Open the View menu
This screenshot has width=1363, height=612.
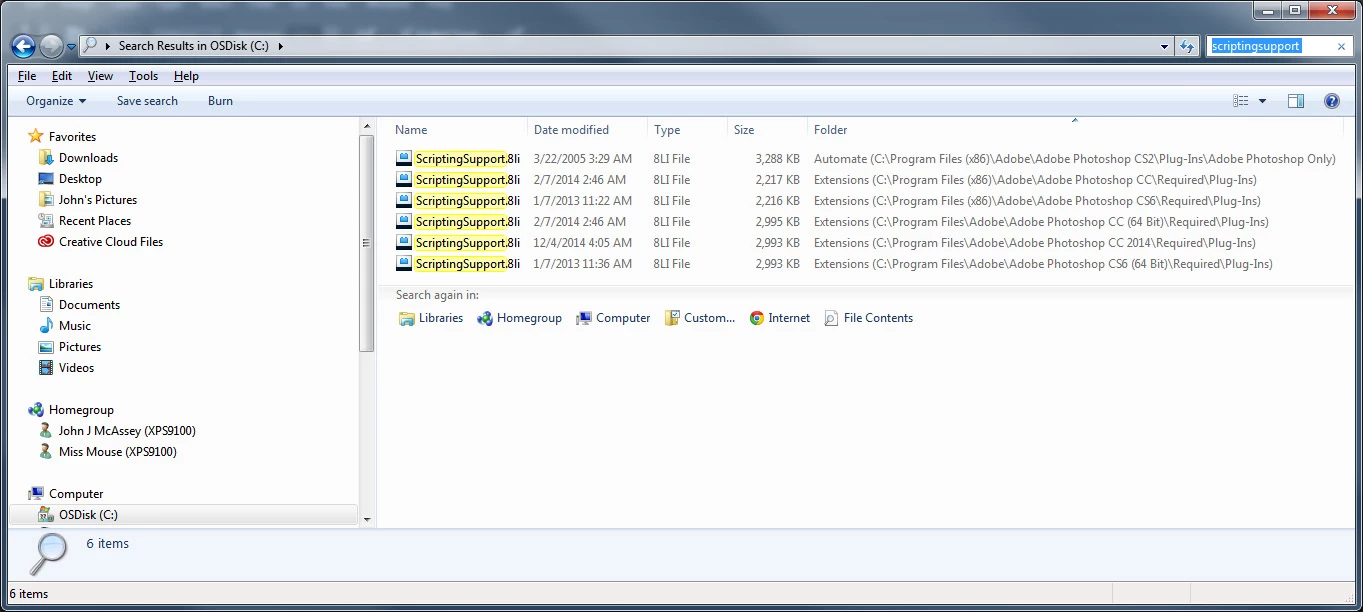click(x=100, y=76)
